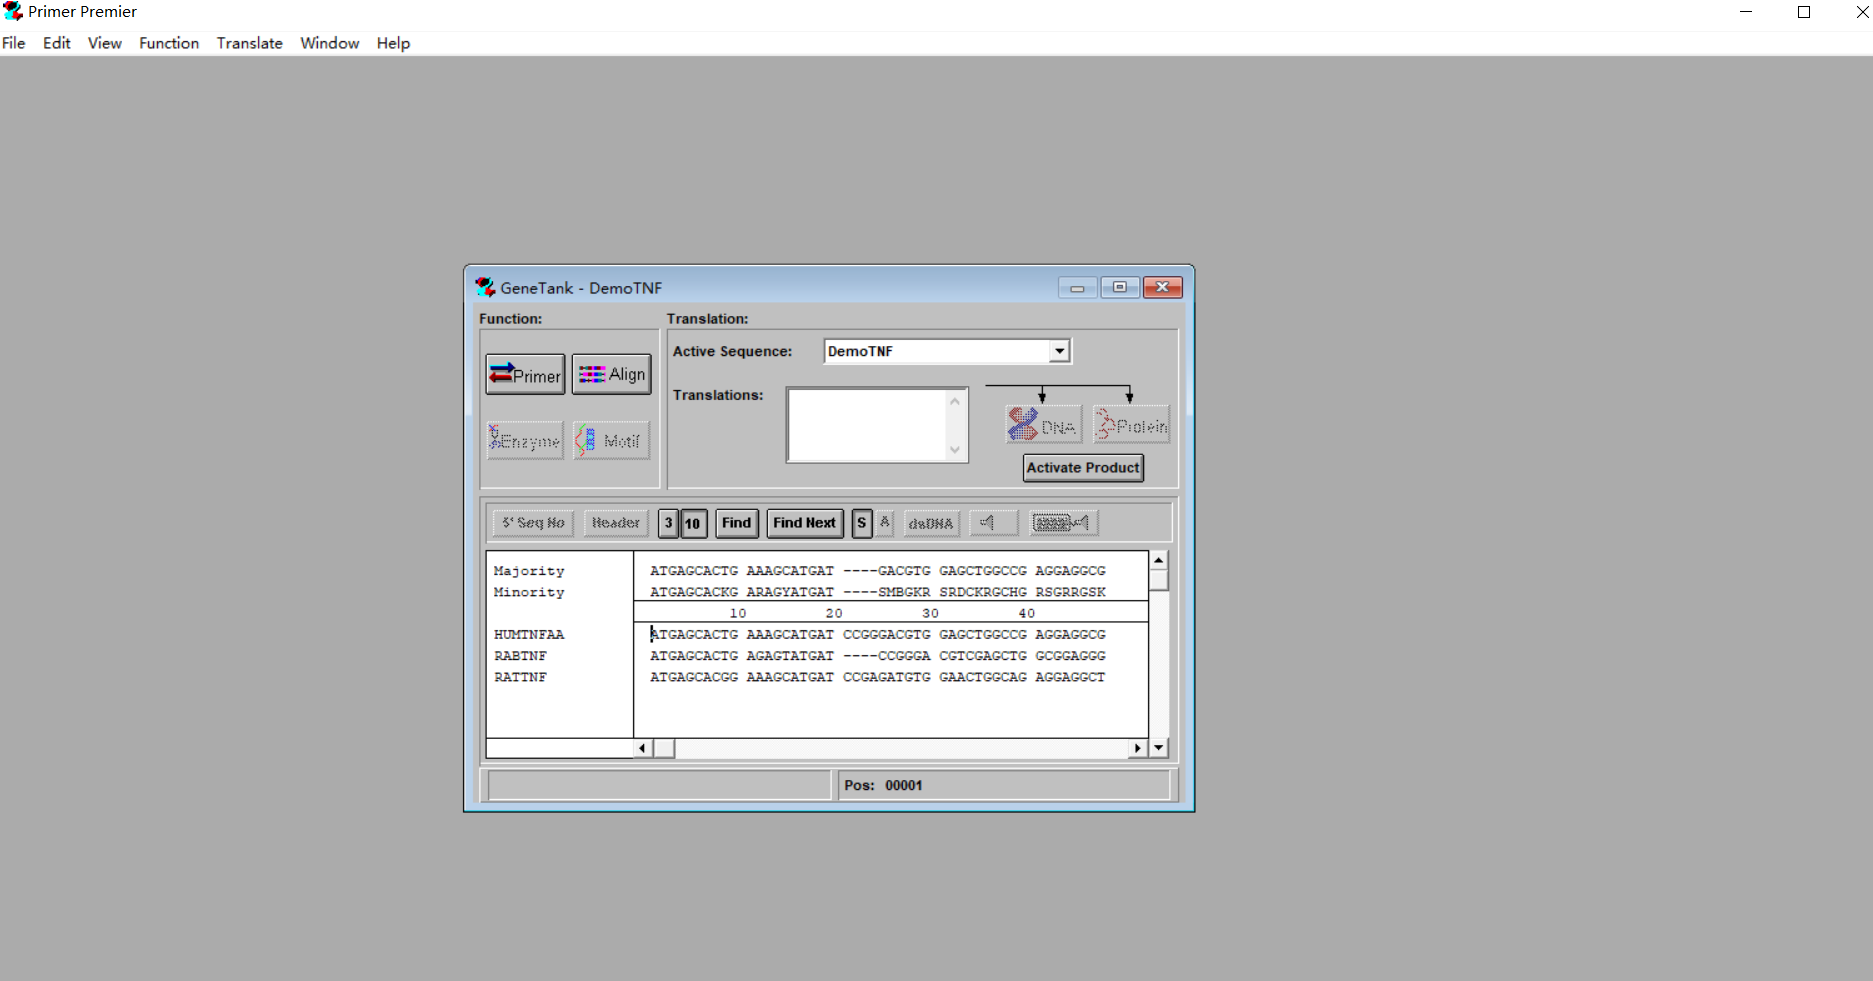Click the Enzyme function button
This screenshot has height=981, width=1873.
point(525,441)
